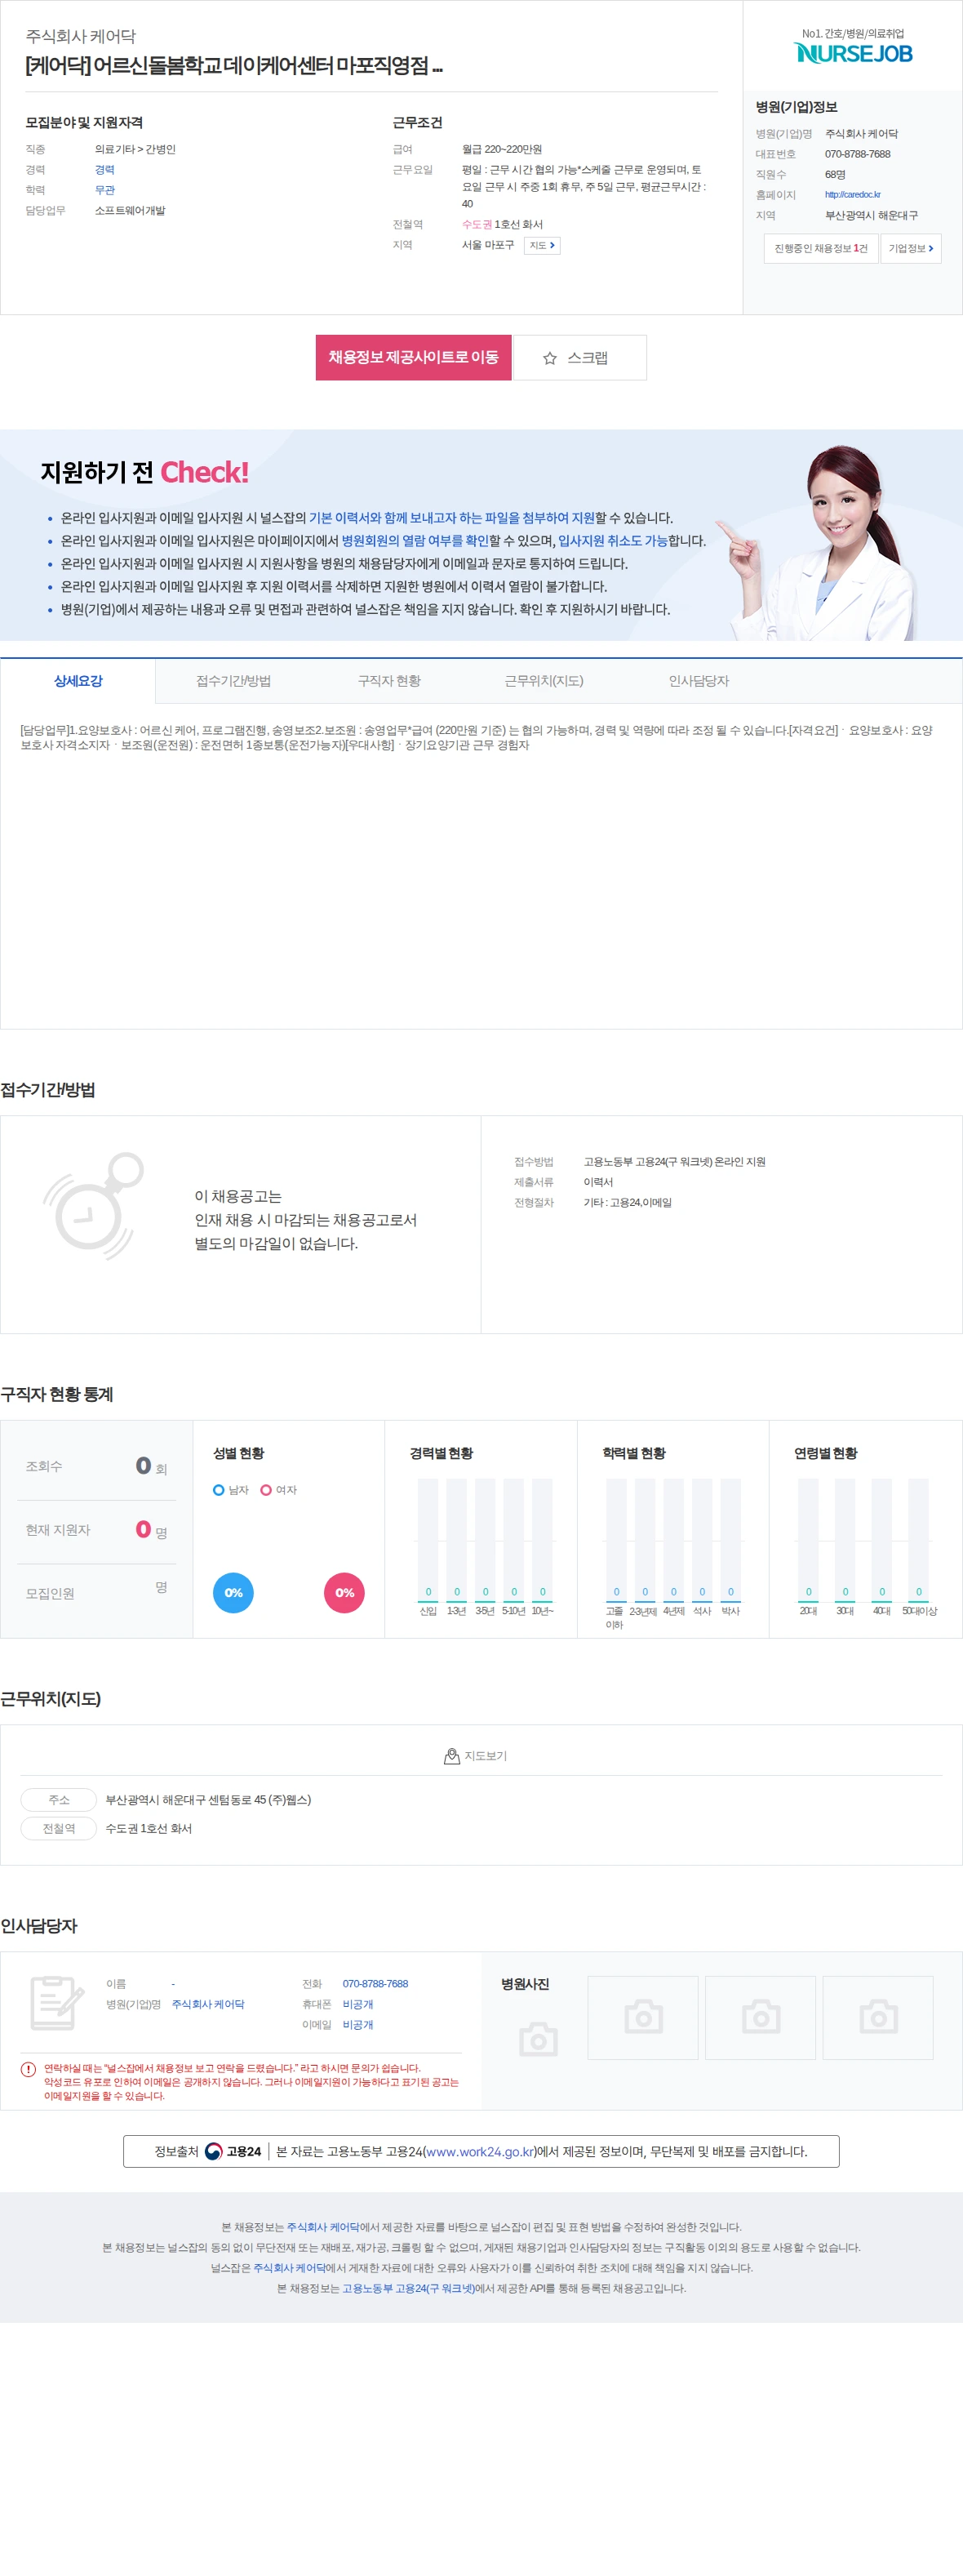Click the red warning icon by contact notice
This screenshot has height=2576, width=963.
28,2069
